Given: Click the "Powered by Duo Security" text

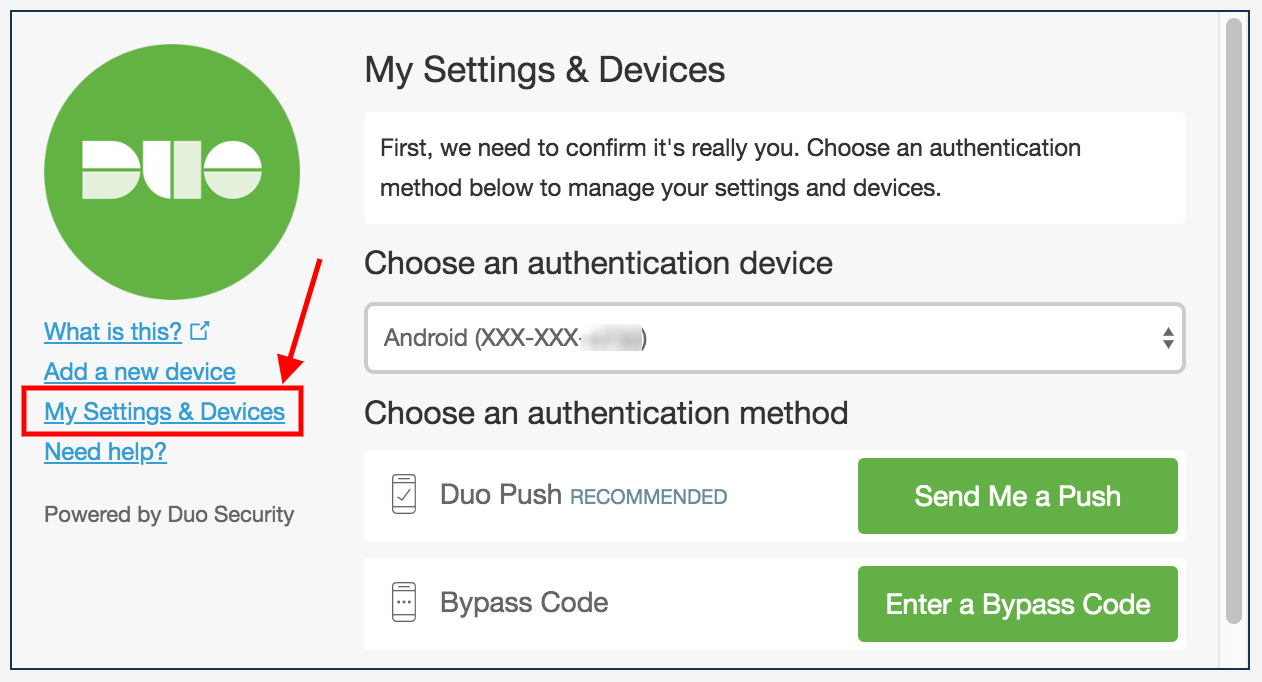Looking at the screenshot, I should click(x=168, y=514).
